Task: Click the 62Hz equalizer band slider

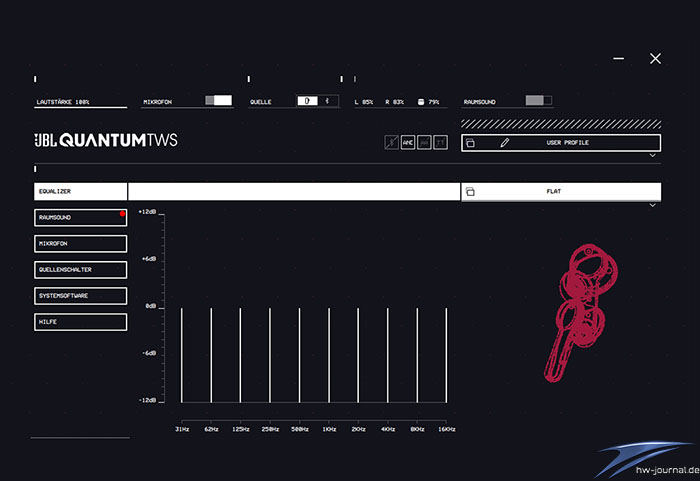Action: point(211,355)
